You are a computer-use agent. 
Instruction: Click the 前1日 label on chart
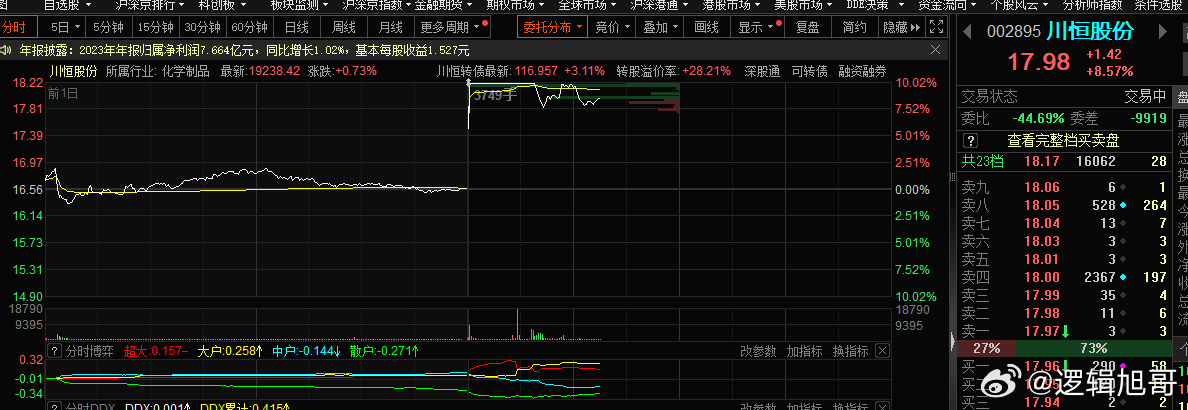tap(62, 93)
